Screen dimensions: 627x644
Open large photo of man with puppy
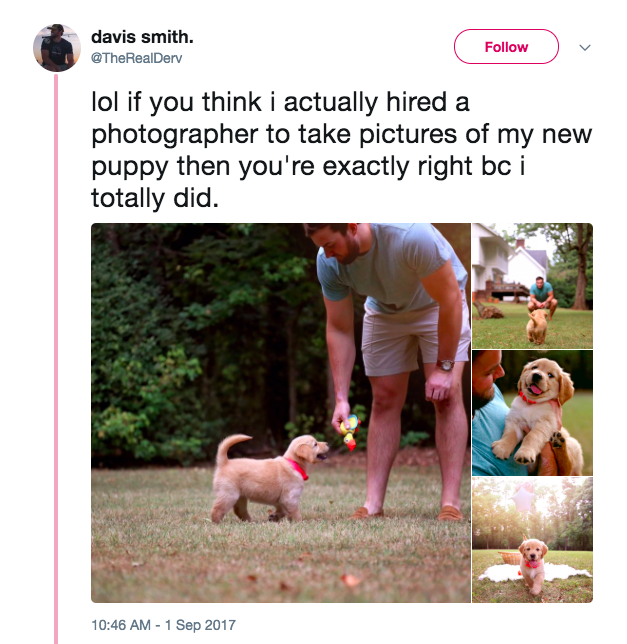coord(280,412)
